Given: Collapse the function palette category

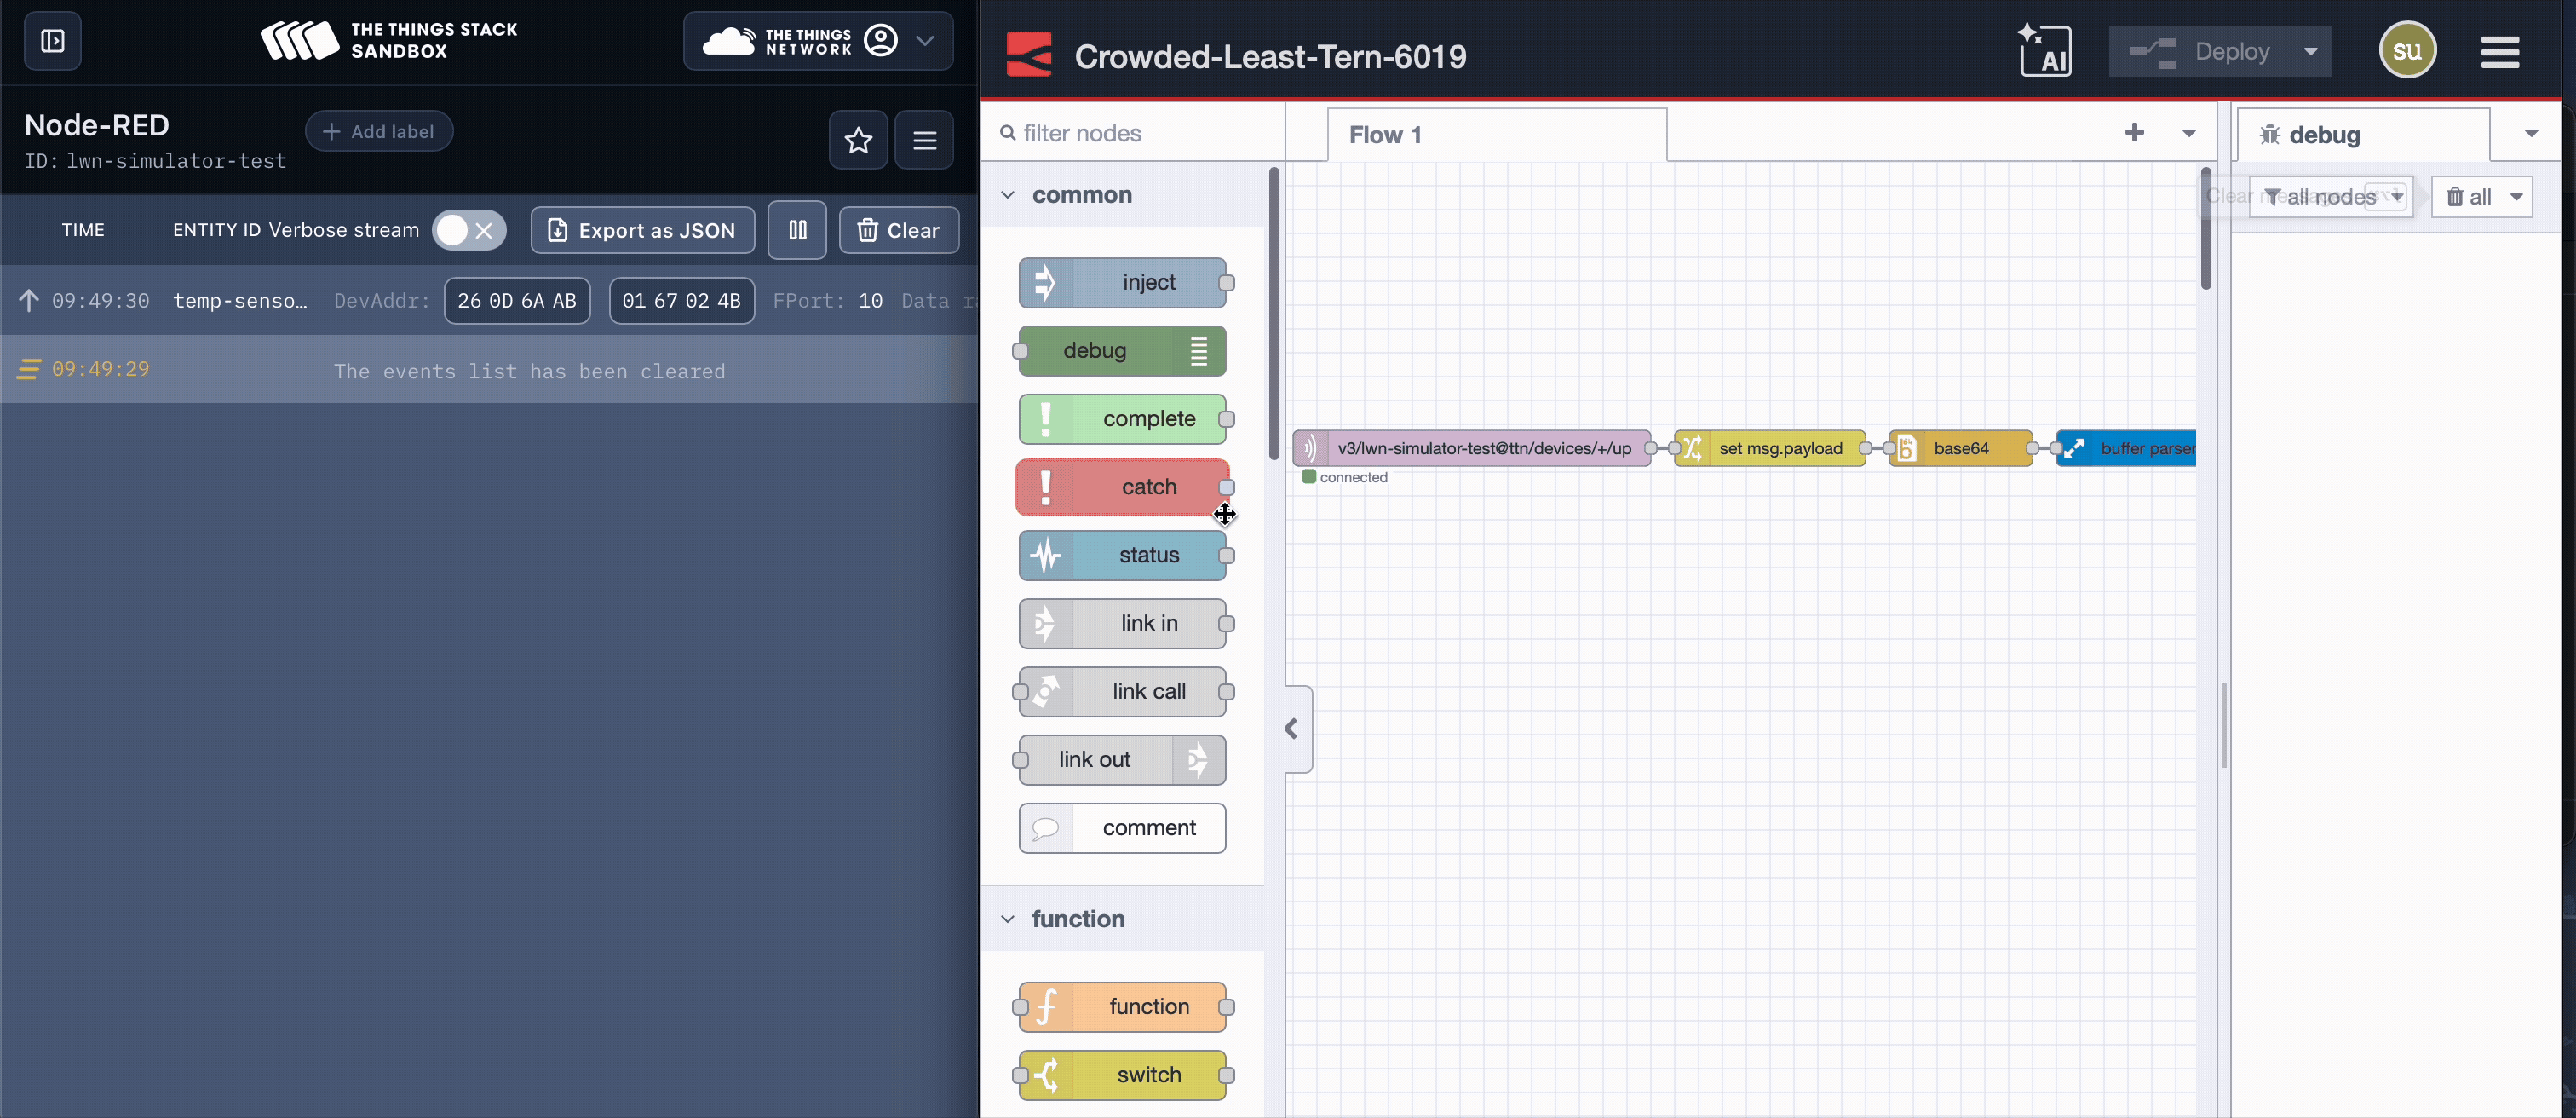Looking at the screenshot, I should (x=1008, y=918).
